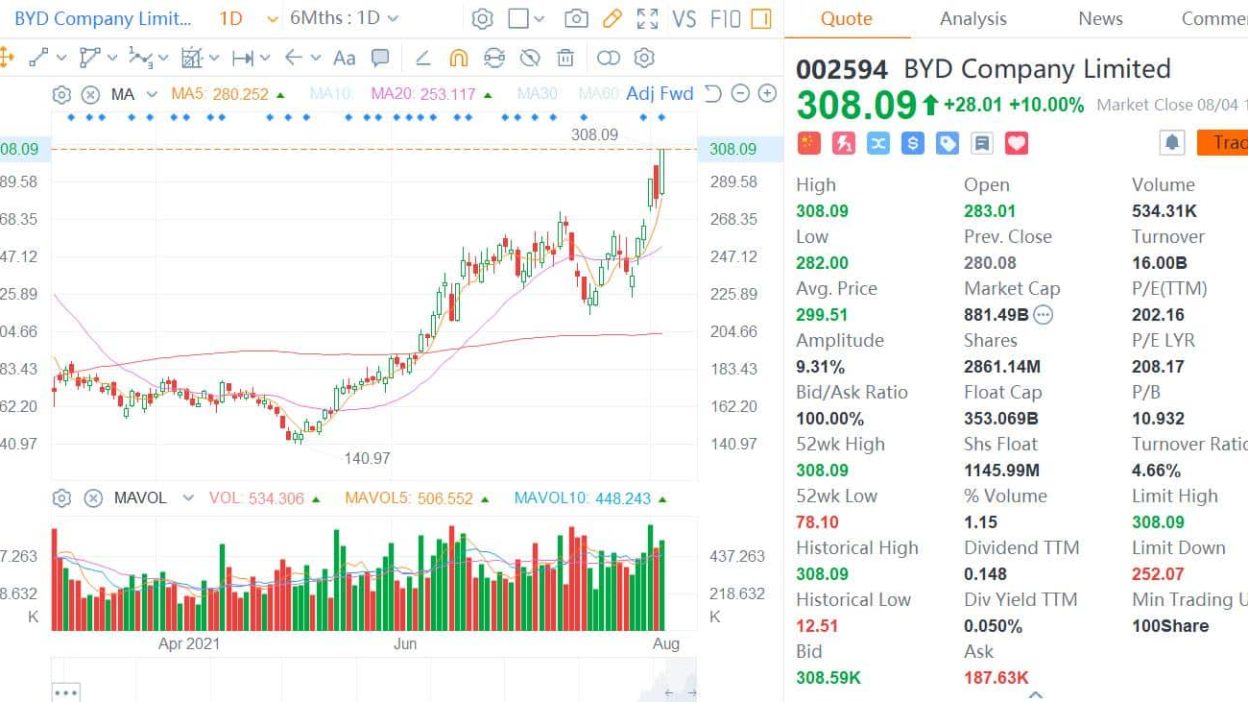Zoom out the chart with minus icon
Image resolution: width=1248 pixels, height=702 pixels.
740,94
